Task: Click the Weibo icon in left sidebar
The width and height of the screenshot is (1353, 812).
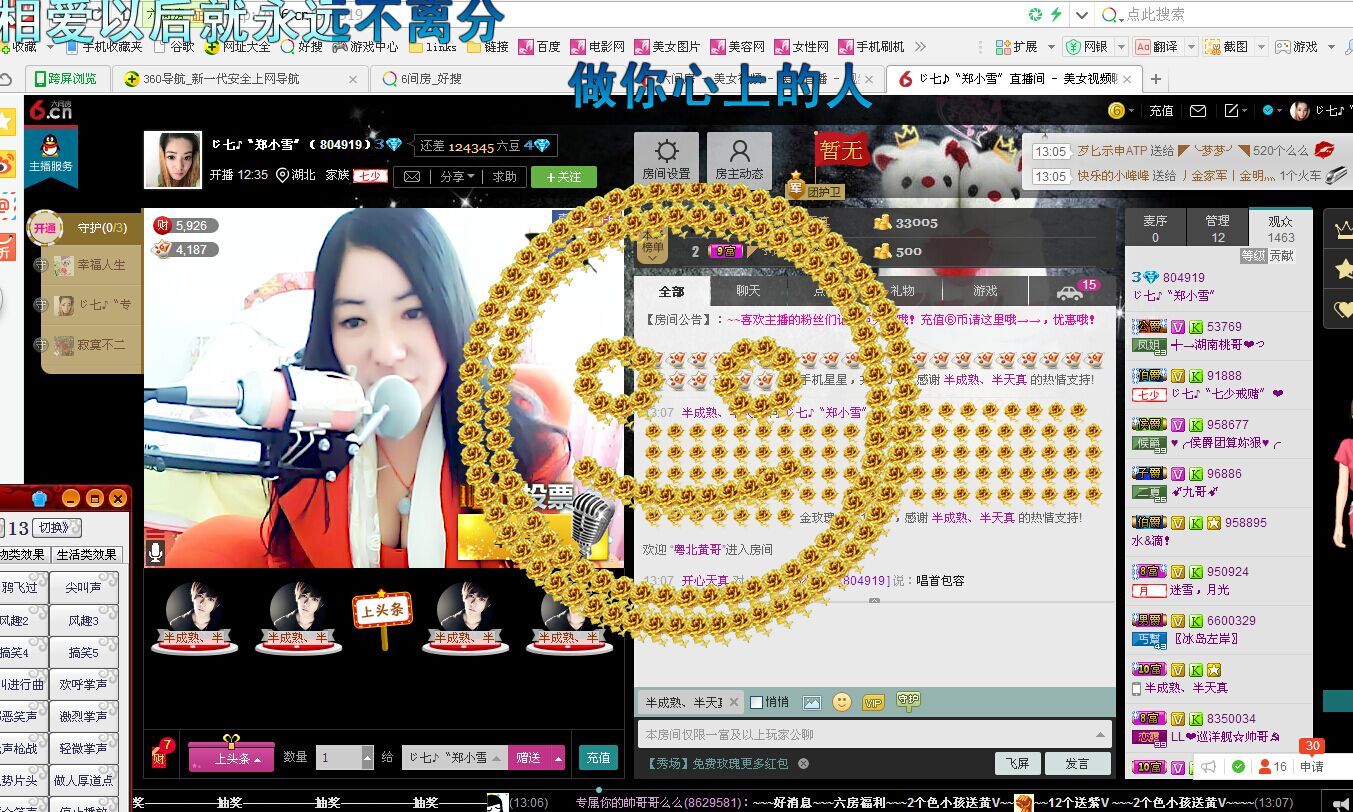Action: 7,164
